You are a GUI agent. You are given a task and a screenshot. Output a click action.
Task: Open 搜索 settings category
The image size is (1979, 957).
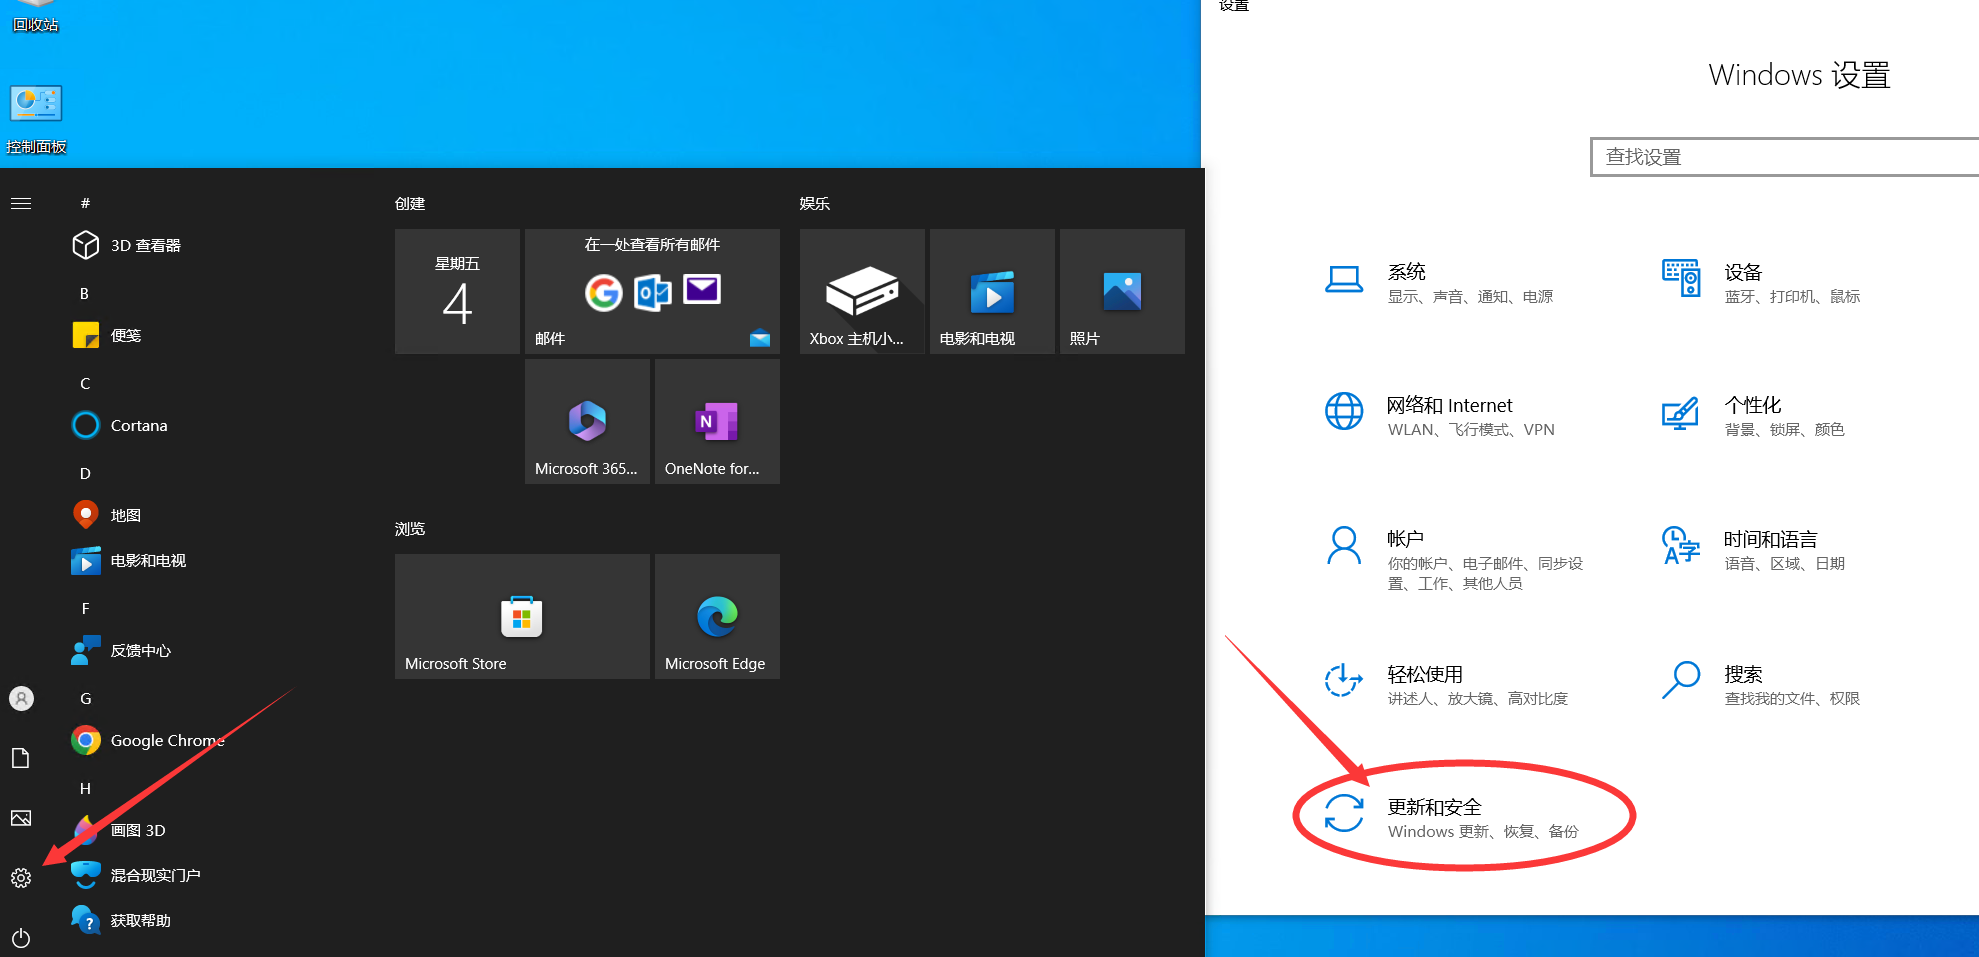[1760, 684]
